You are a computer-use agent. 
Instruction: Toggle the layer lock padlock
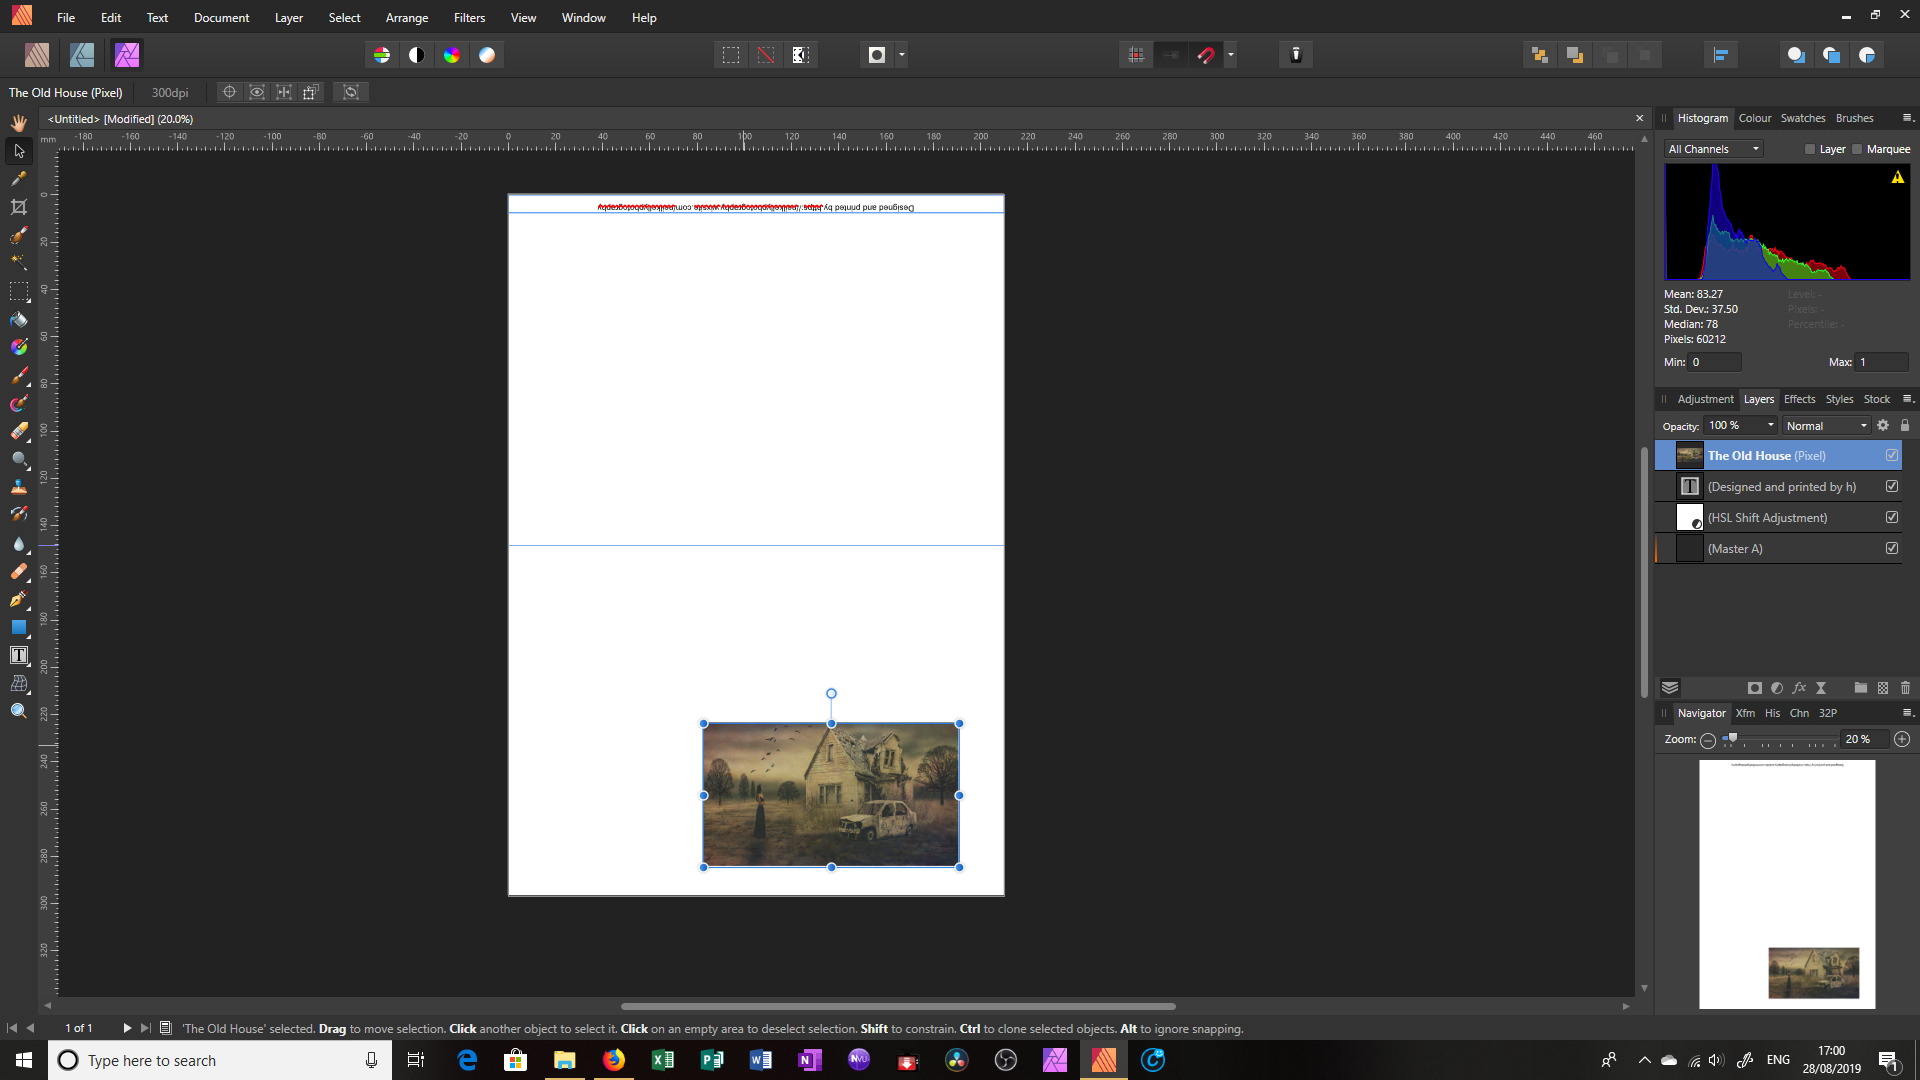coord(1905,426)
